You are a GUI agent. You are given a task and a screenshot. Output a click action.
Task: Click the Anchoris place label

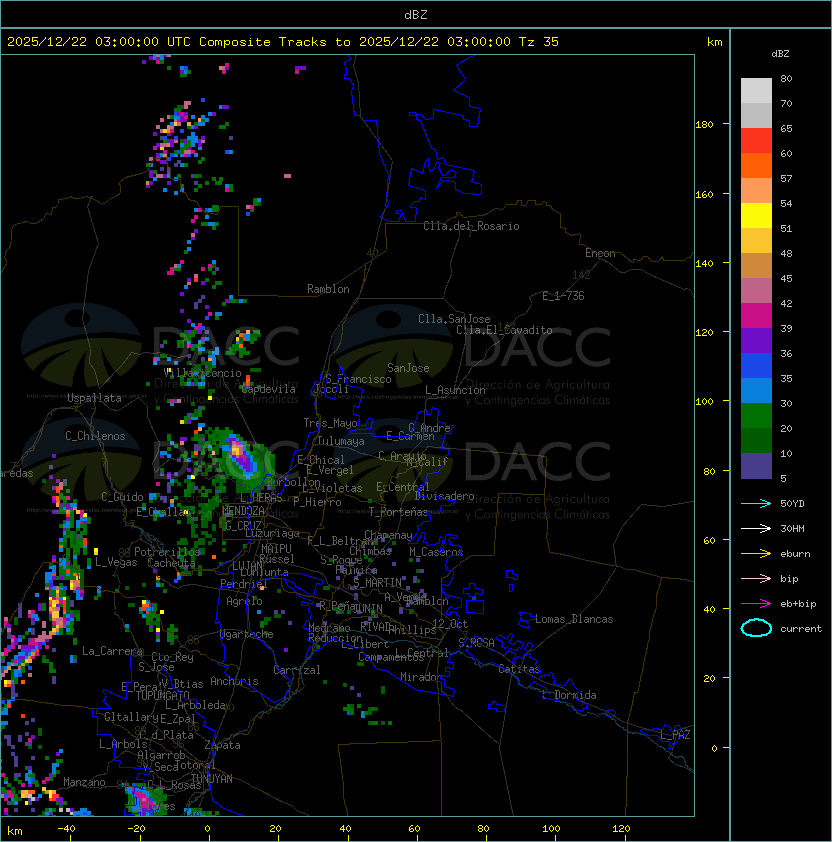[234, 681]
